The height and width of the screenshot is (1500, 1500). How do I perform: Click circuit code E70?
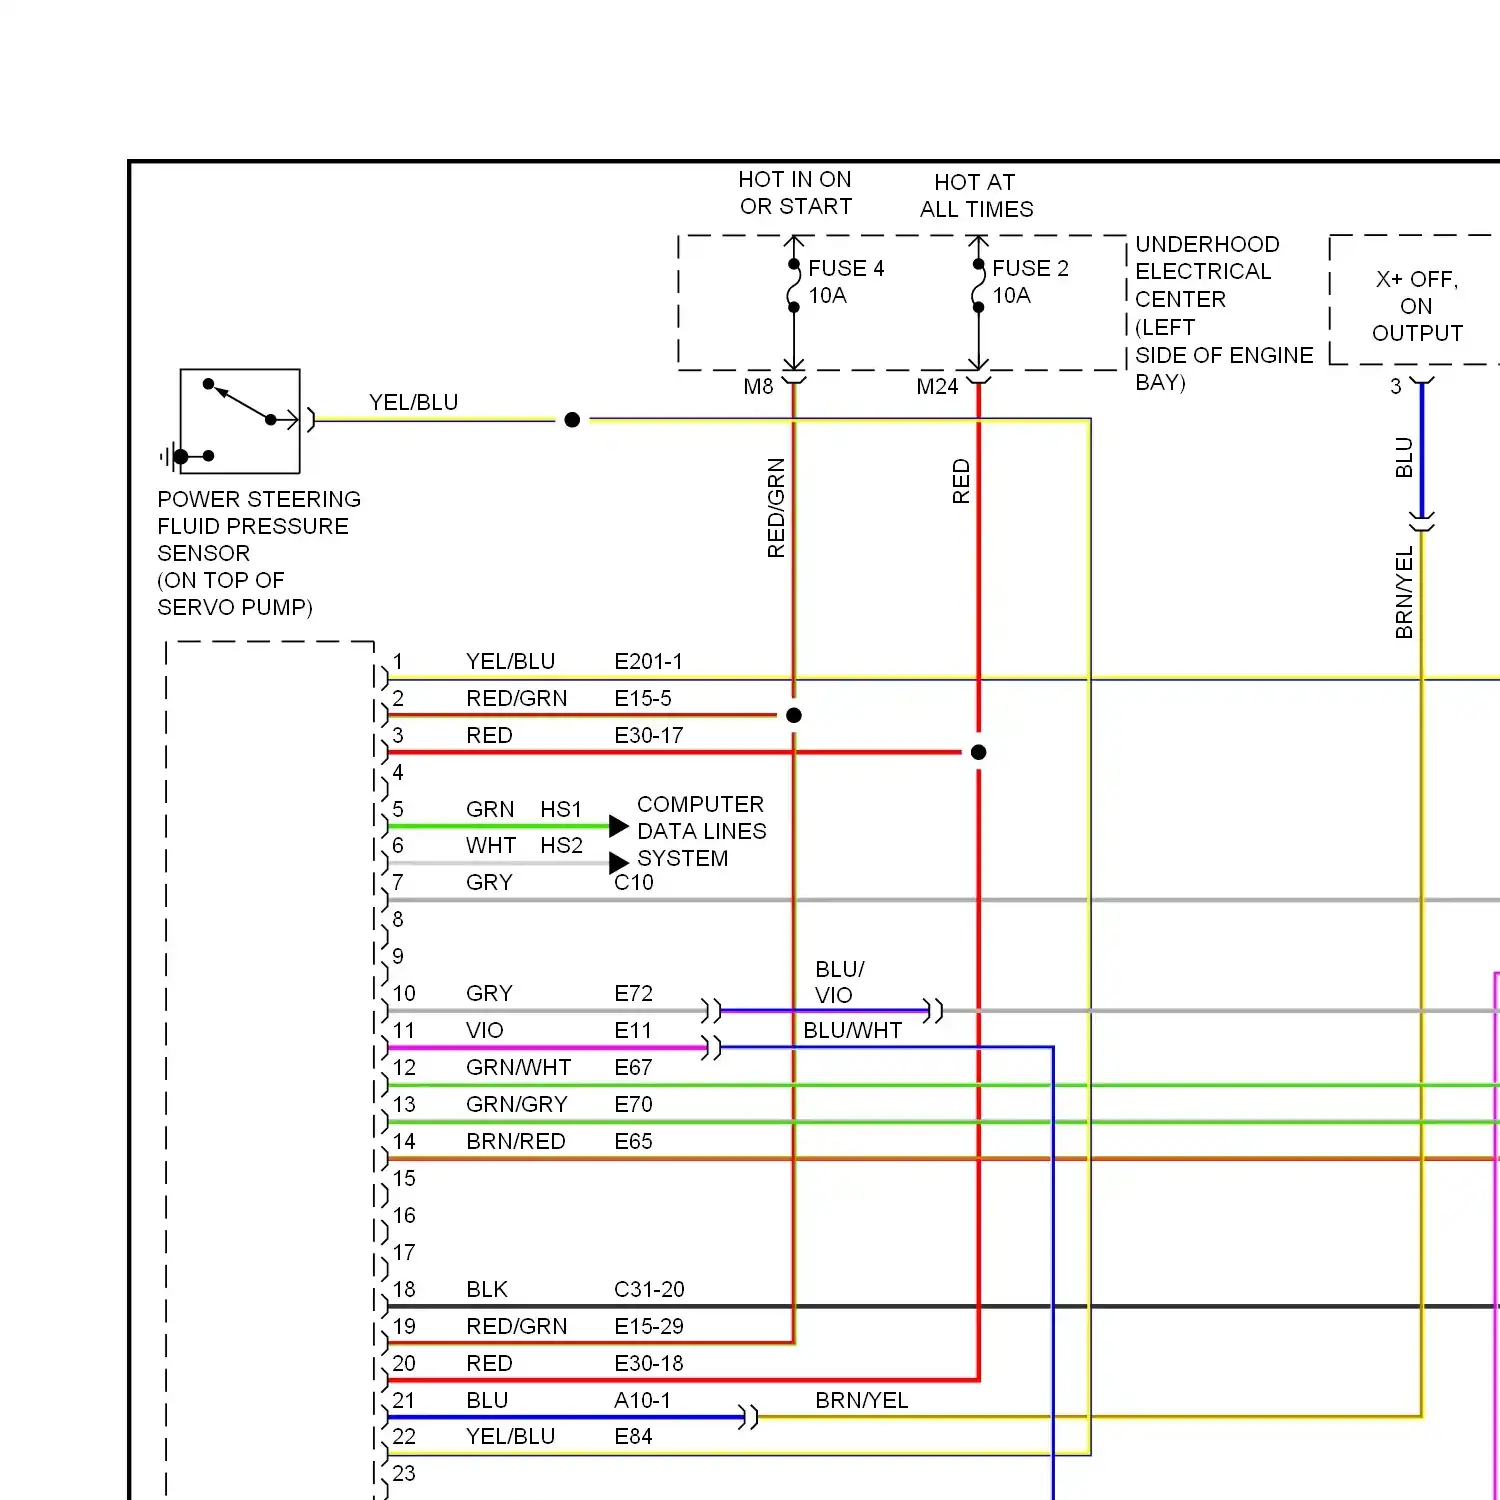633,1105
